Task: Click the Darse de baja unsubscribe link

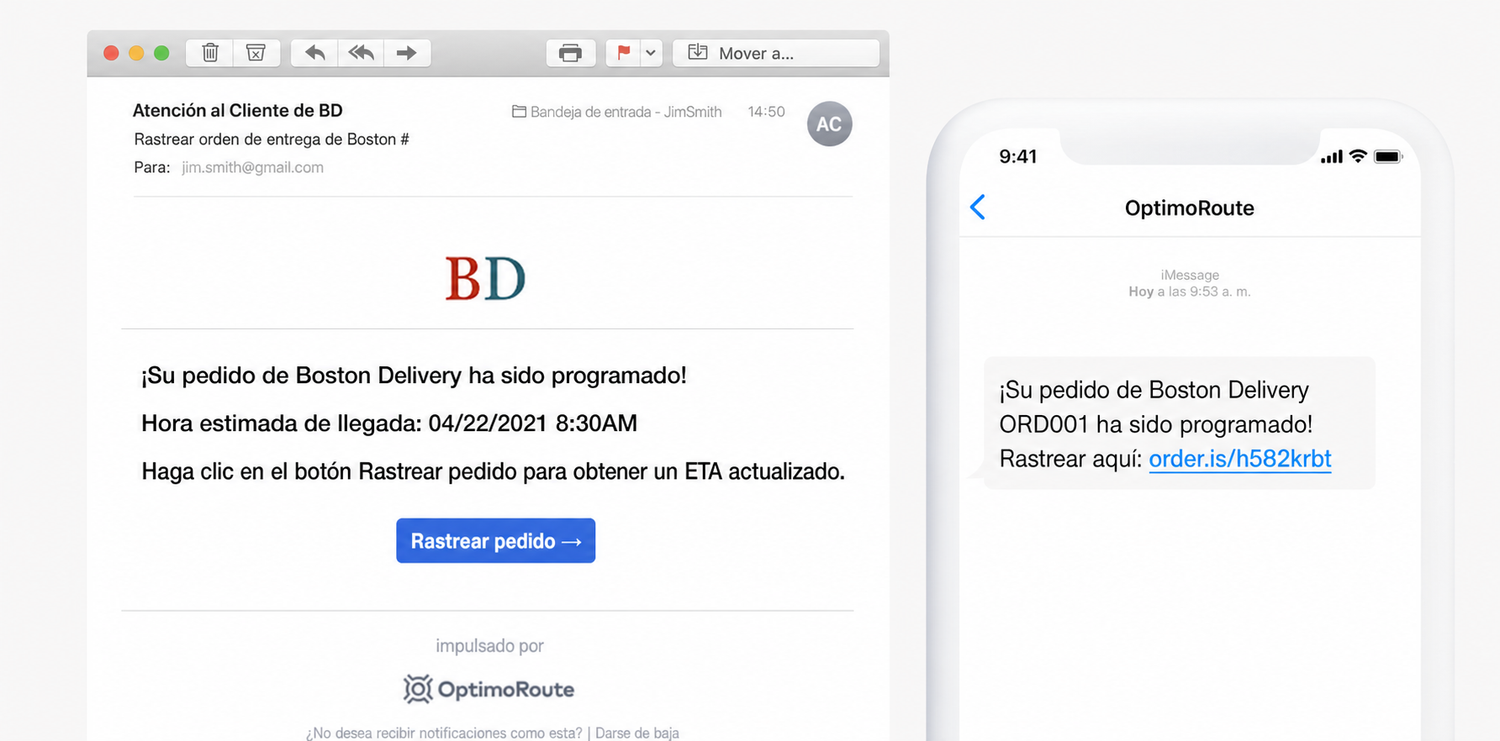Action: 637,733
